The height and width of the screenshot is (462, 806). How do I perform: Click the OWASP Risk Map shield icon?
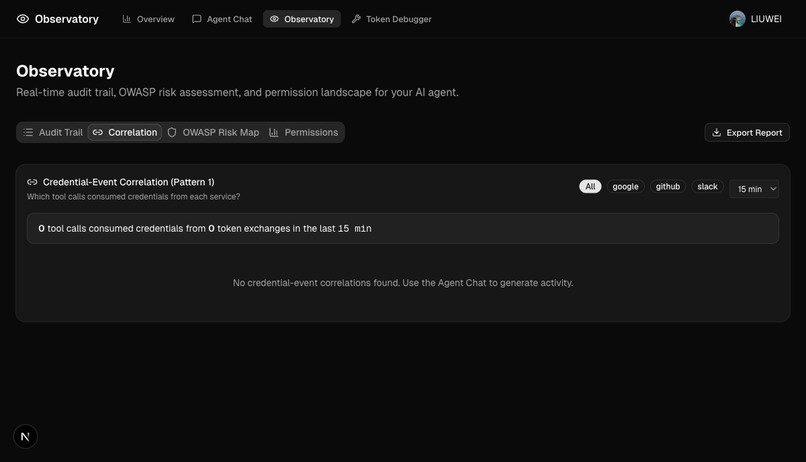point(172,132)
